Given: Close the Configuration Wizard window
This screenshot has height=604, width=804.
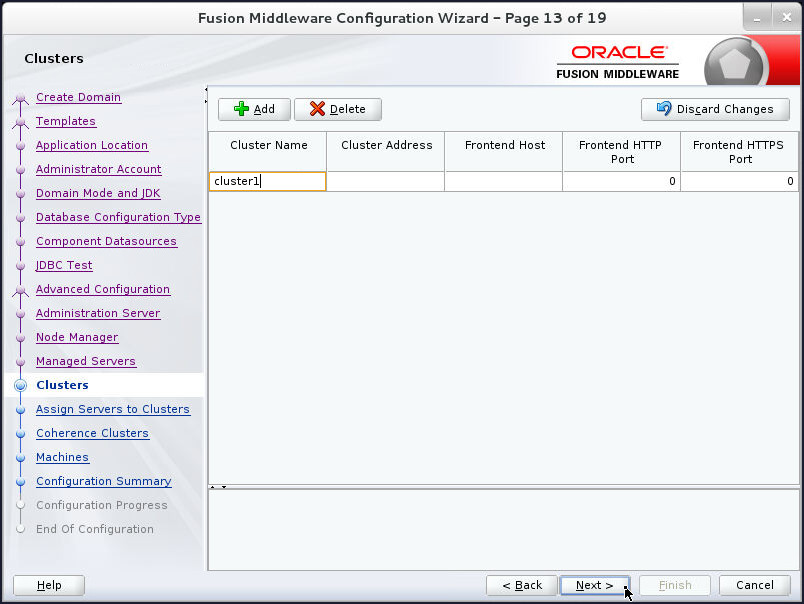Looking at the screenshot, I should point(786,18).
